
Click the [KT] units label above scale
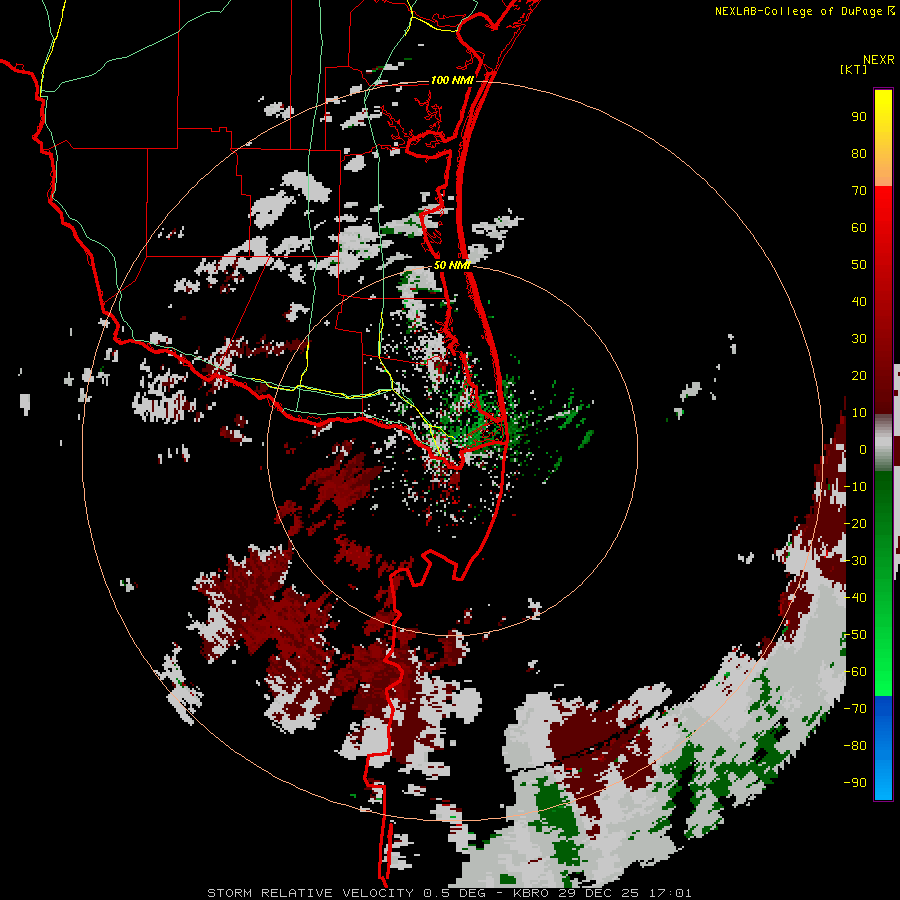coord(853,69)
